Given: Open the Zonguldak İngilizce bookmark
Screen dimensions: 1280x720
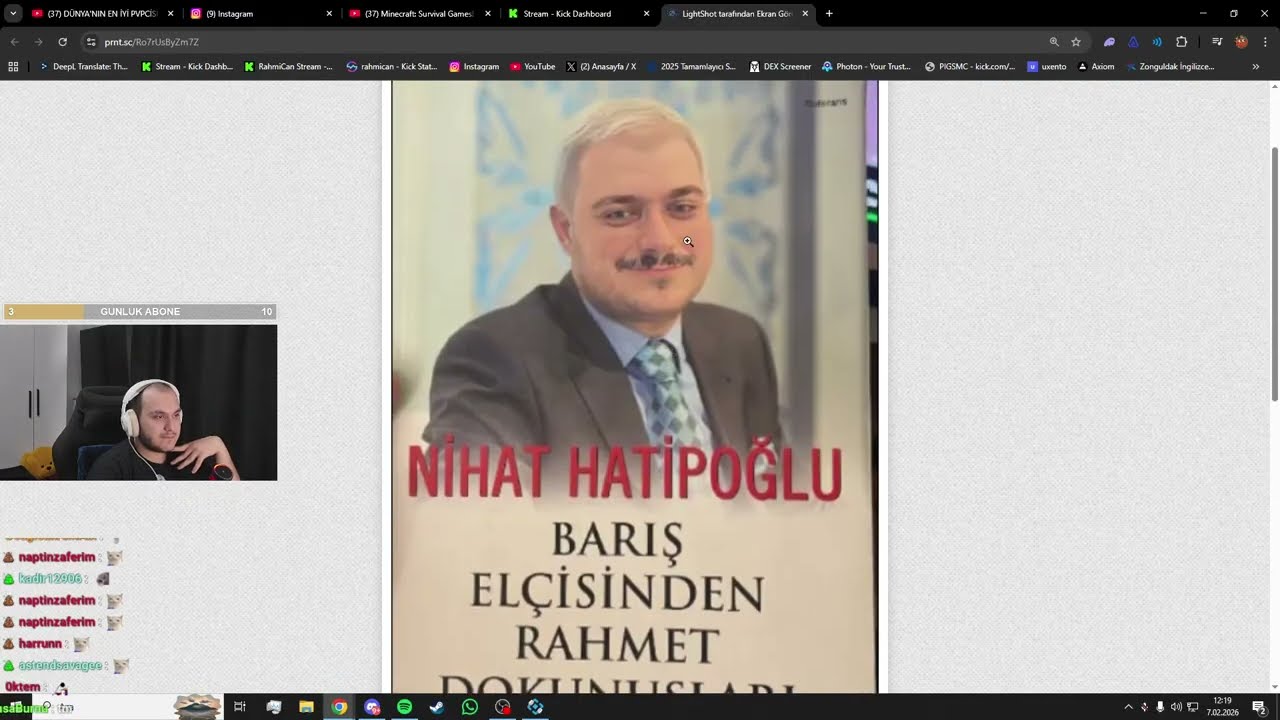Looking at the screenshot, I should (1170, 67).
